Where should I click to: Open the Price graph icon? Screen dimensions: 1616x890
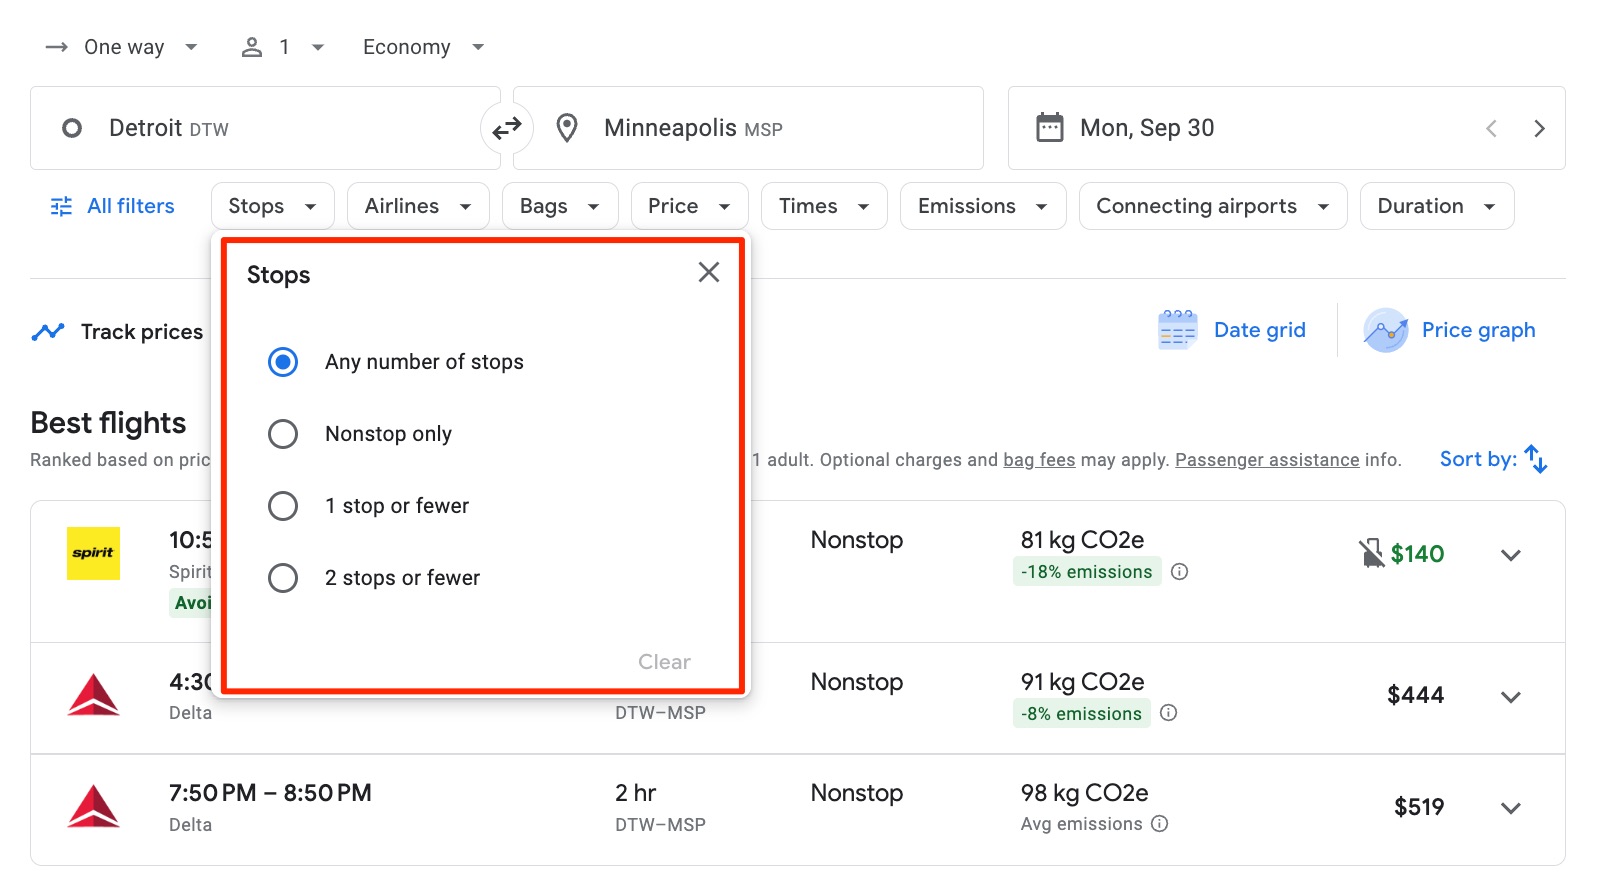pos(1385,330)
